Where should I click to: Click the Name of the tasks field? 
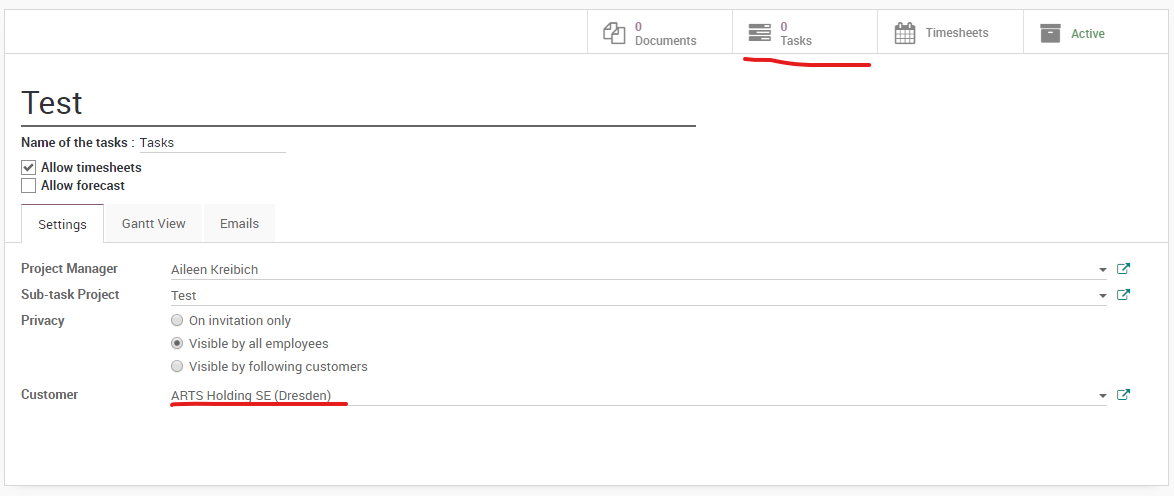[213, 142]
